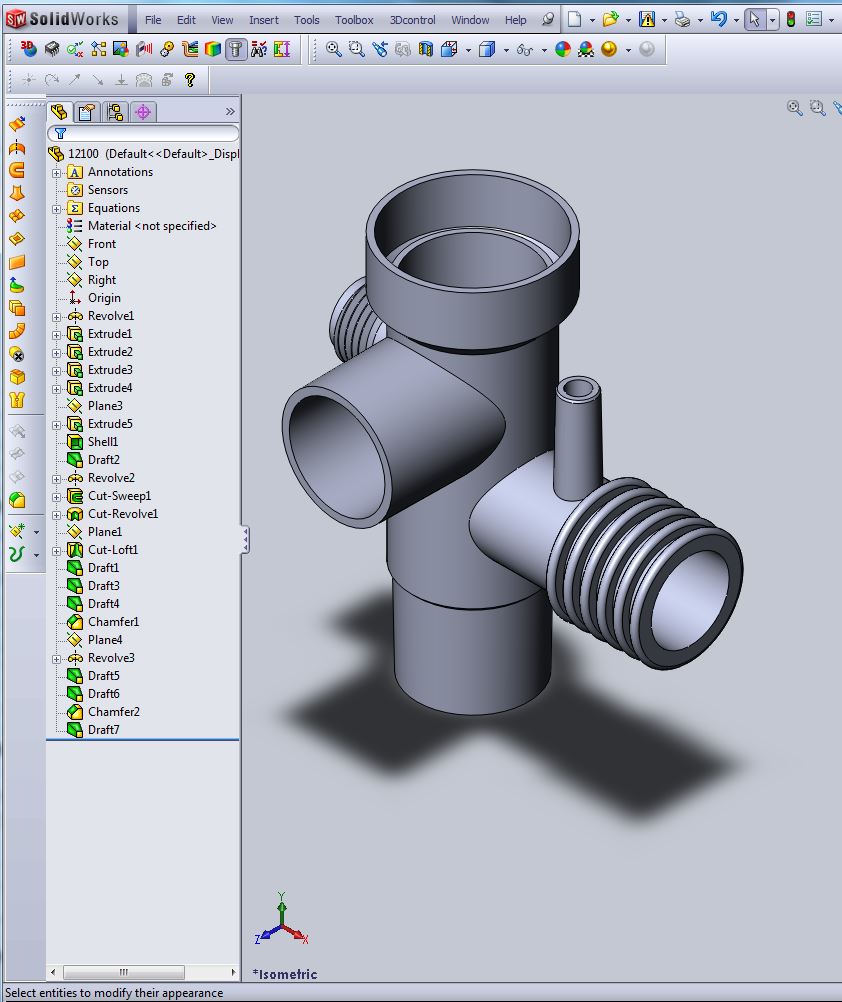
Task: Expand the Cut-Sweep1 feature node
Action: click(57, 497)
